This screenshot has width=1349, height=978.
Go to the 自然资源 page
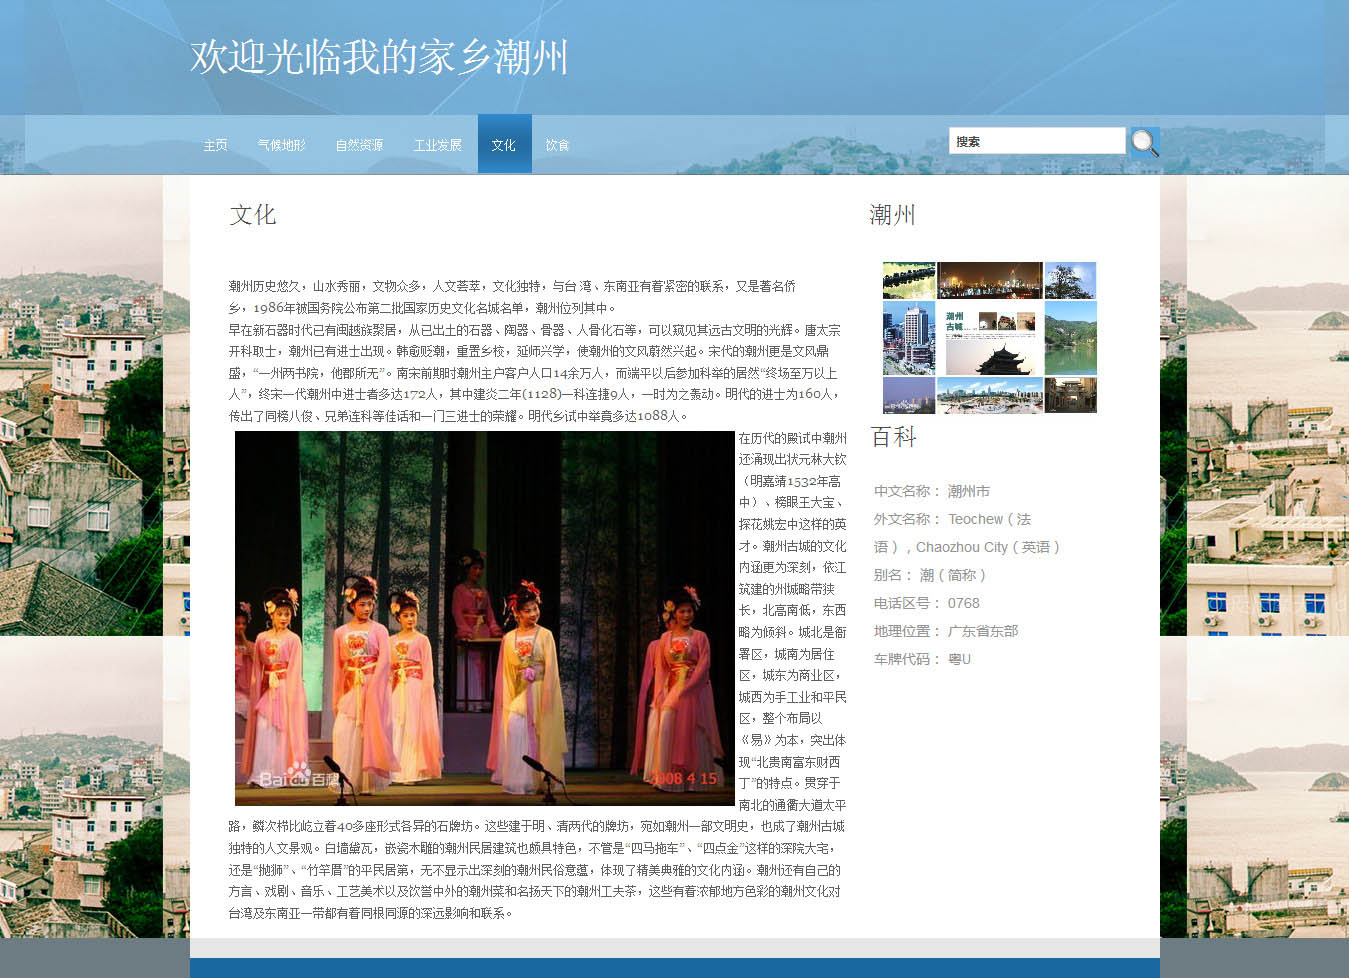[x=359, y=145]
